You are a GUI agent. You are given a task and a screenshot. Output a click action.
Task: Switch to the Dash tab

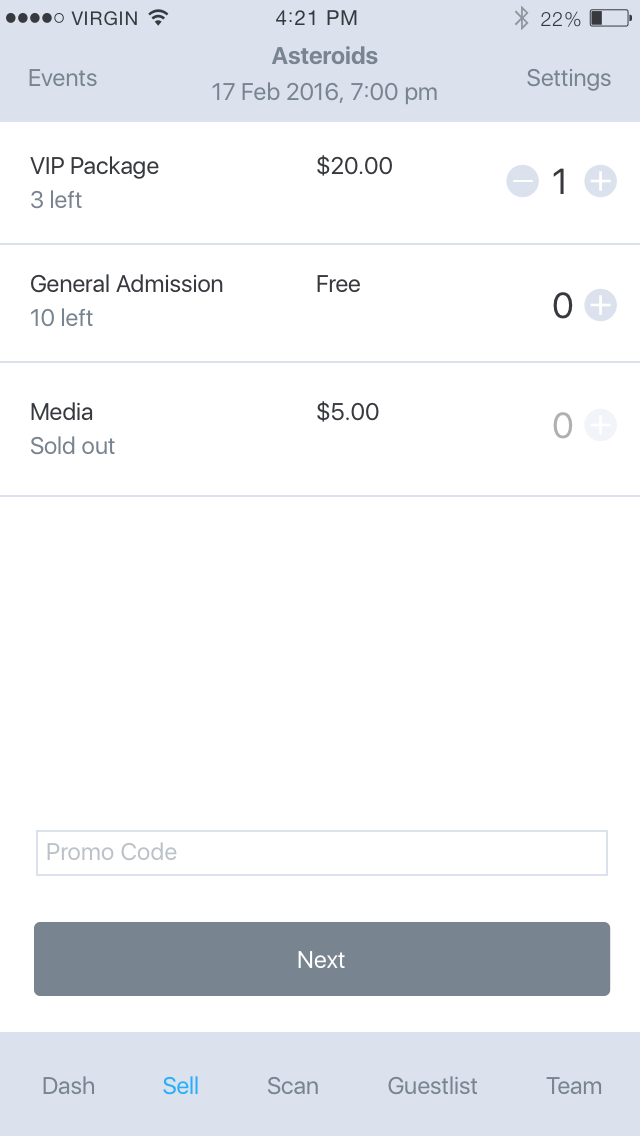68,1086
